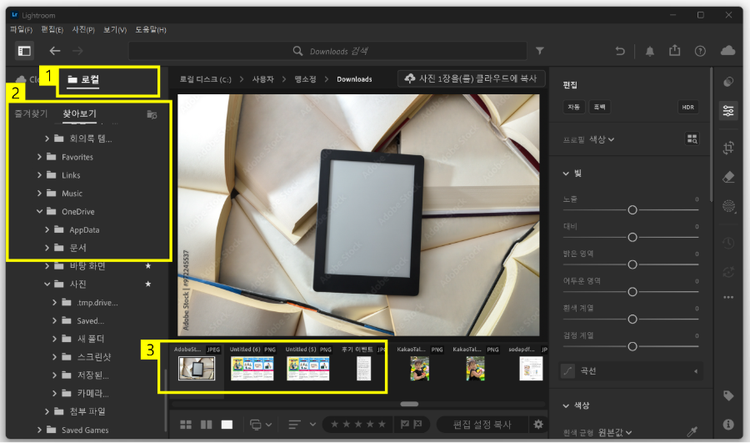Viewport: 750px width, 443px height.
Task: Collapse the 색상 color section
Action: [x=566, y=406]
